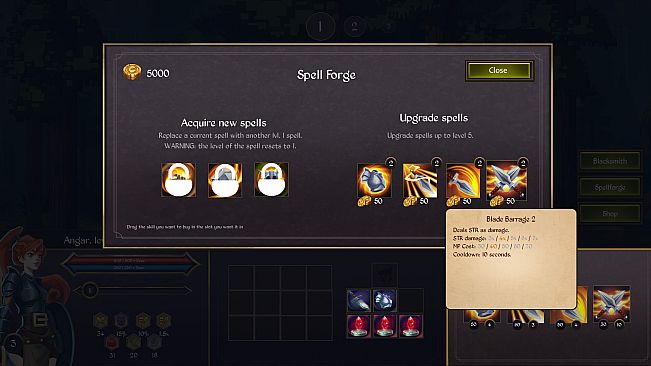Upgrade the Blade Barrage crossed-swords spell

(507, 181)
